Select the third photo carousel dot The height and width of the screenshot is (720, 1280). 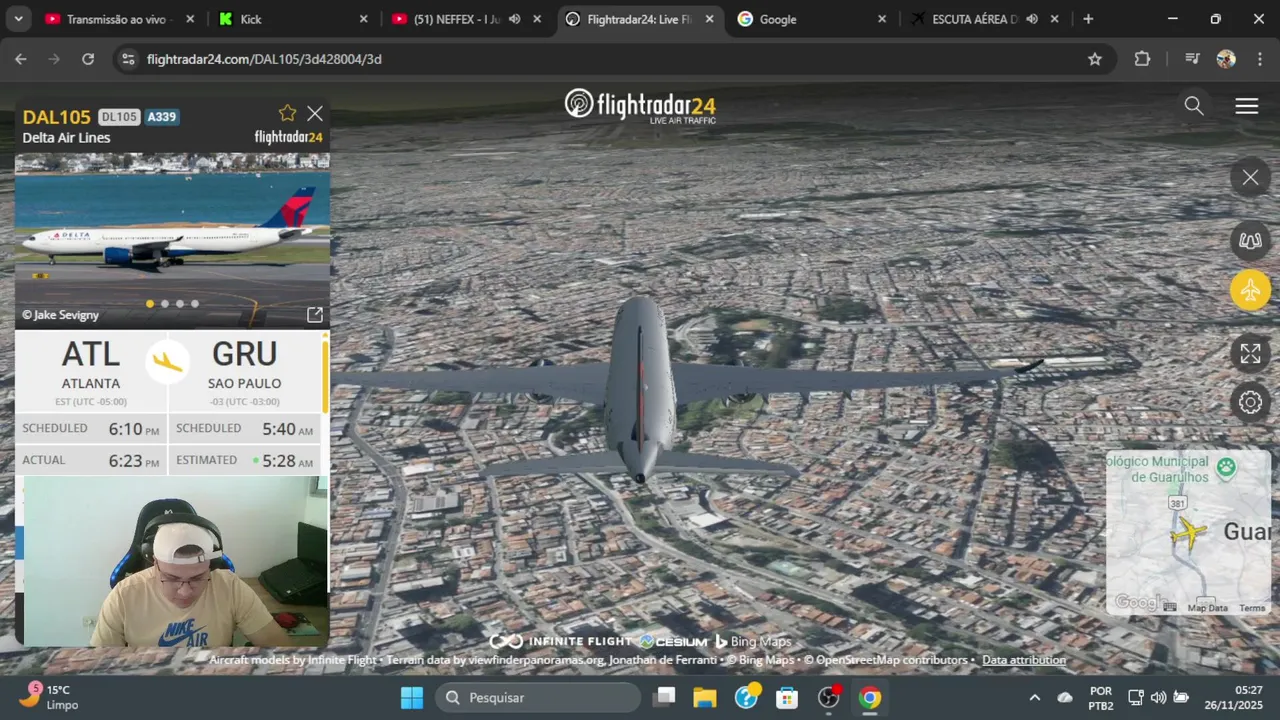[180, 304]
